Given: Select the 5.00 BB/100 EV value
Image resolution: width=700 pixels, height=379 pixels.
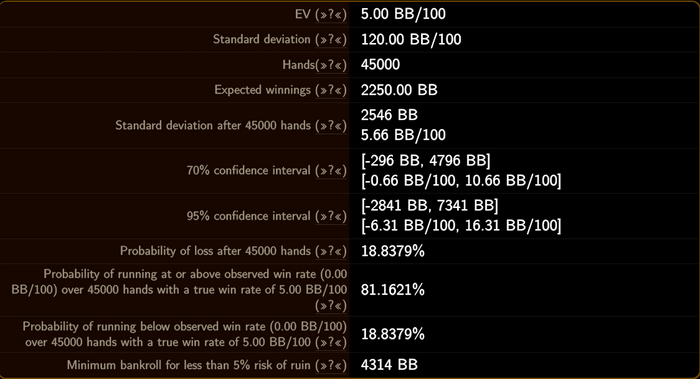Looking at the screenshot, I should click(403, 14).
